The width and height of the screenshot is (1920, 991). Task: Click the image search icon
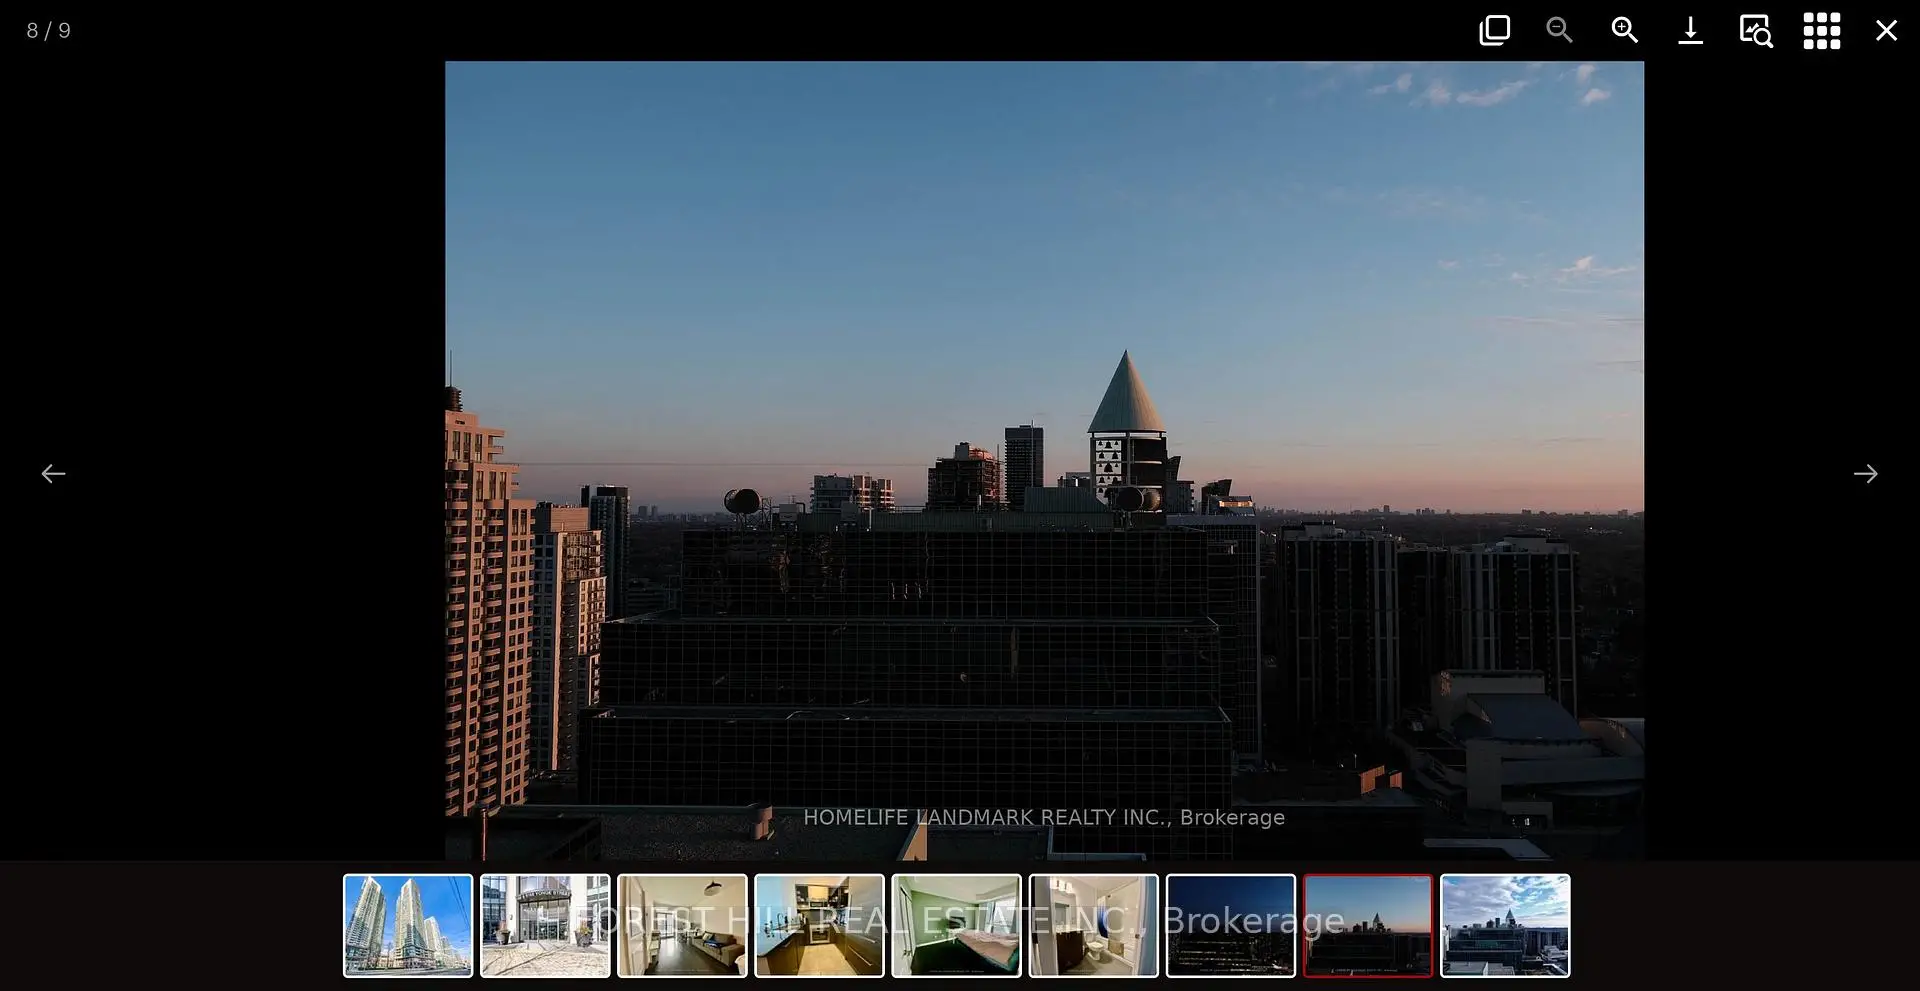click(1755, 30)
